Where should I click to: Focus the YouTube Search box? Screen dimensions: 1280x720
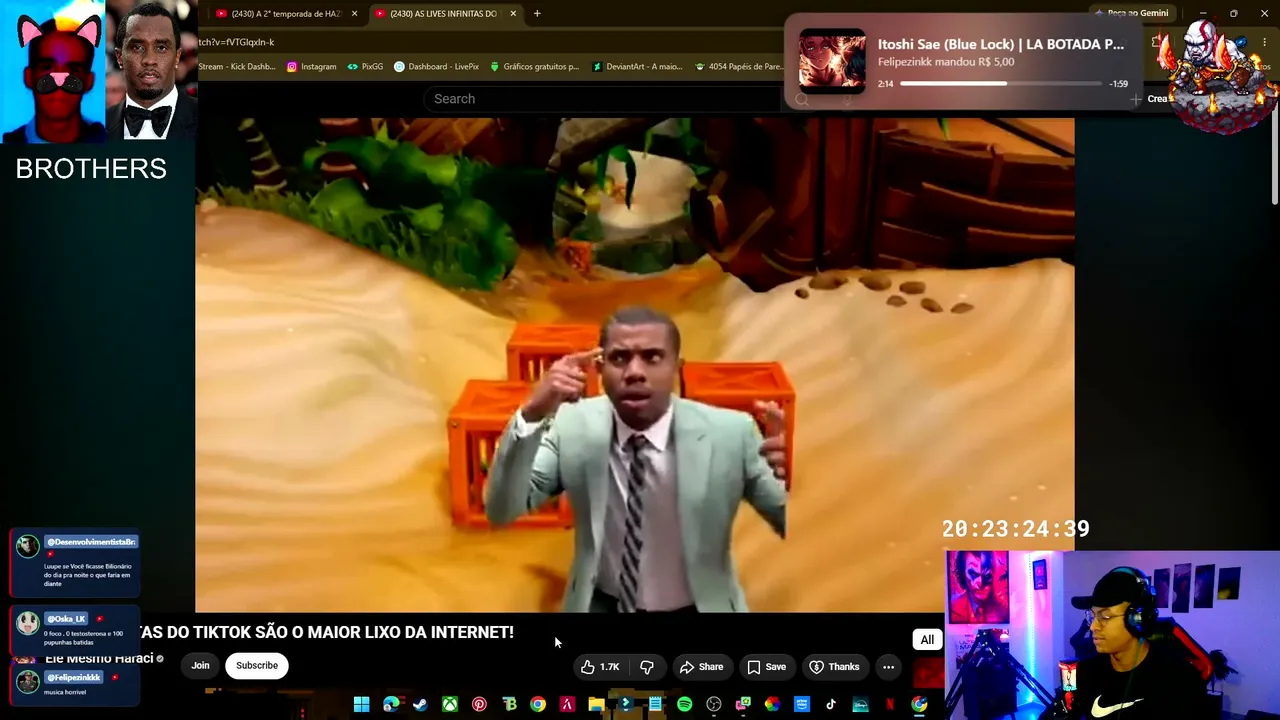pyautogui.click(x=602, y=99)
